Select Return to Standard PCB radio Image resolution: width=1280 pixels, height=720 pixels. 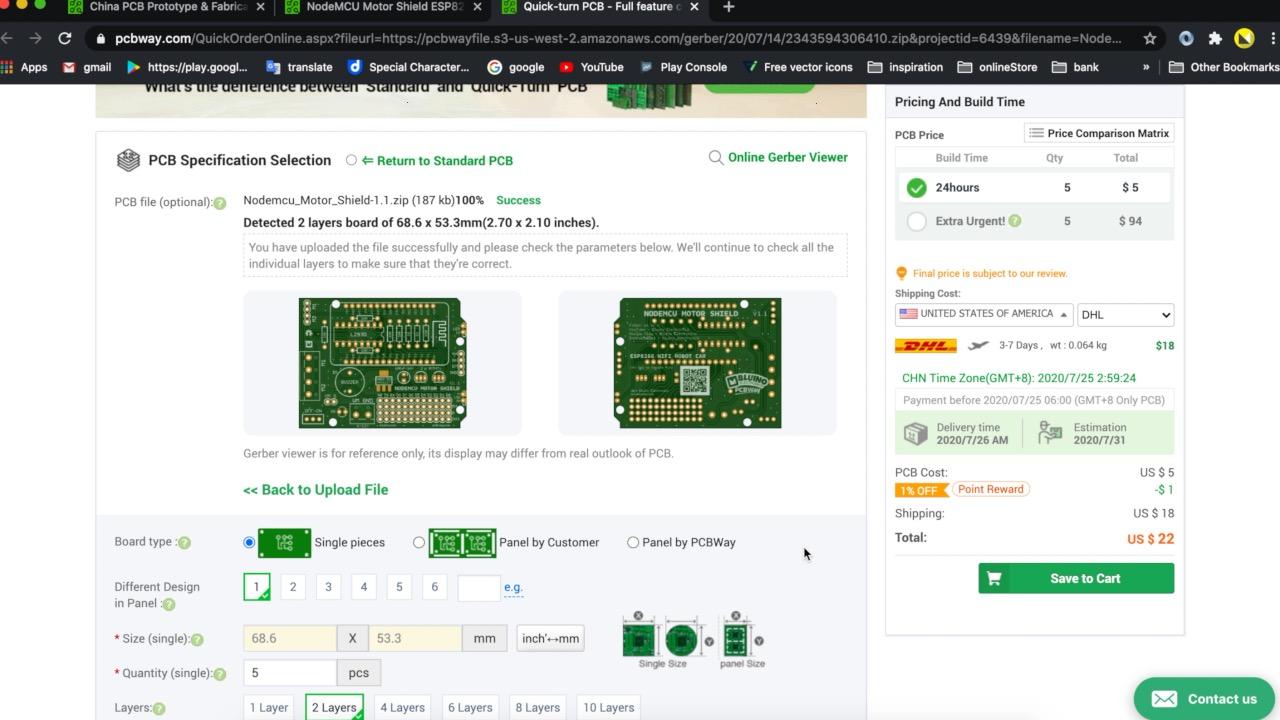point(351,160)
